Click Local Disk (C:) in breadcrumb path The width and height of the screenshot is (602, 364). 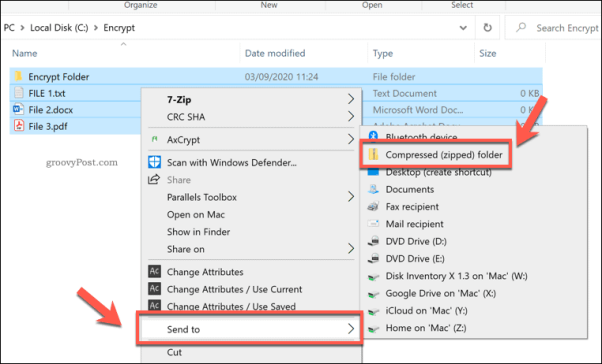click(x=59, y=28)
